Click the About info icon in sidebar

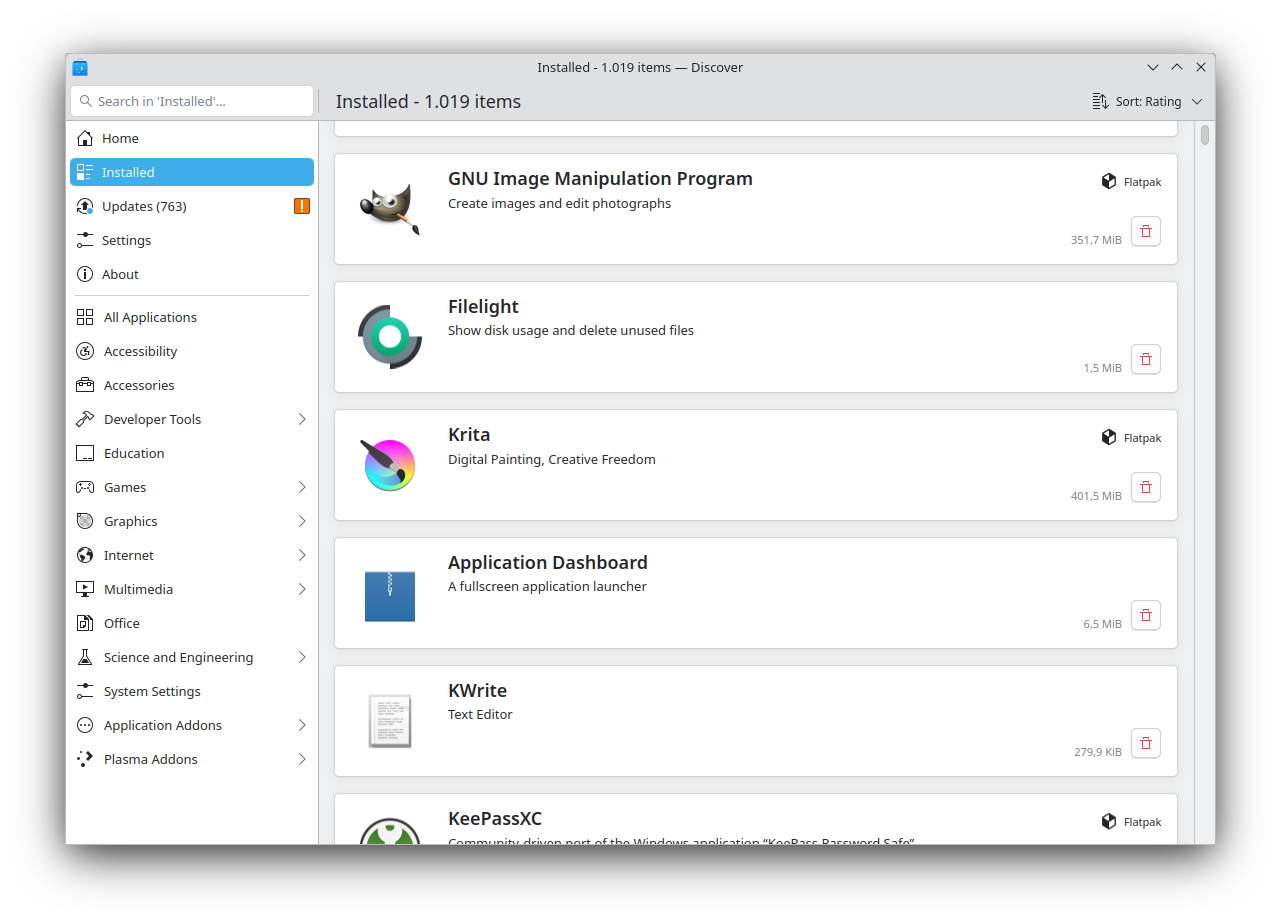coord(85,274)
